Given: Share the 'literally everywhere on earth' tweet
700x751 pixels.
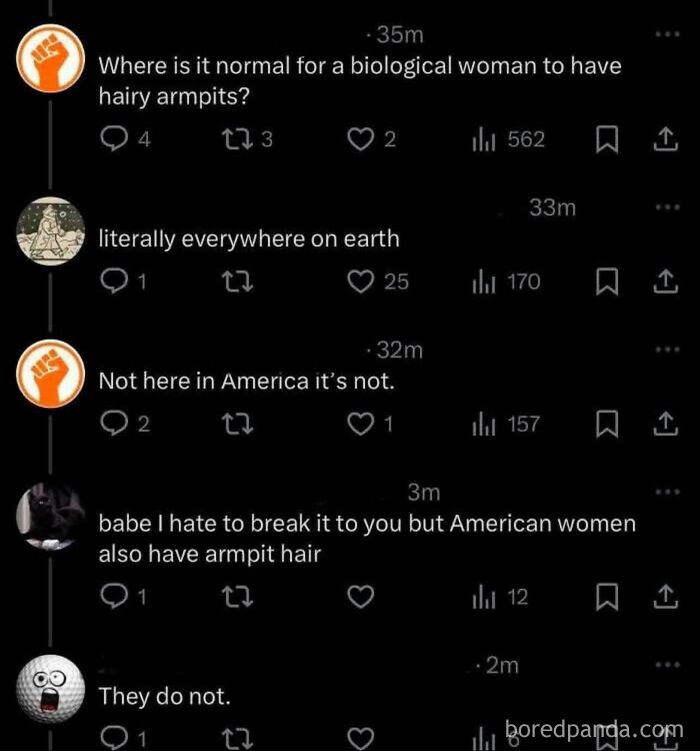Looking at the screenshot, I should pyautogui.click(x=666, y=282).
